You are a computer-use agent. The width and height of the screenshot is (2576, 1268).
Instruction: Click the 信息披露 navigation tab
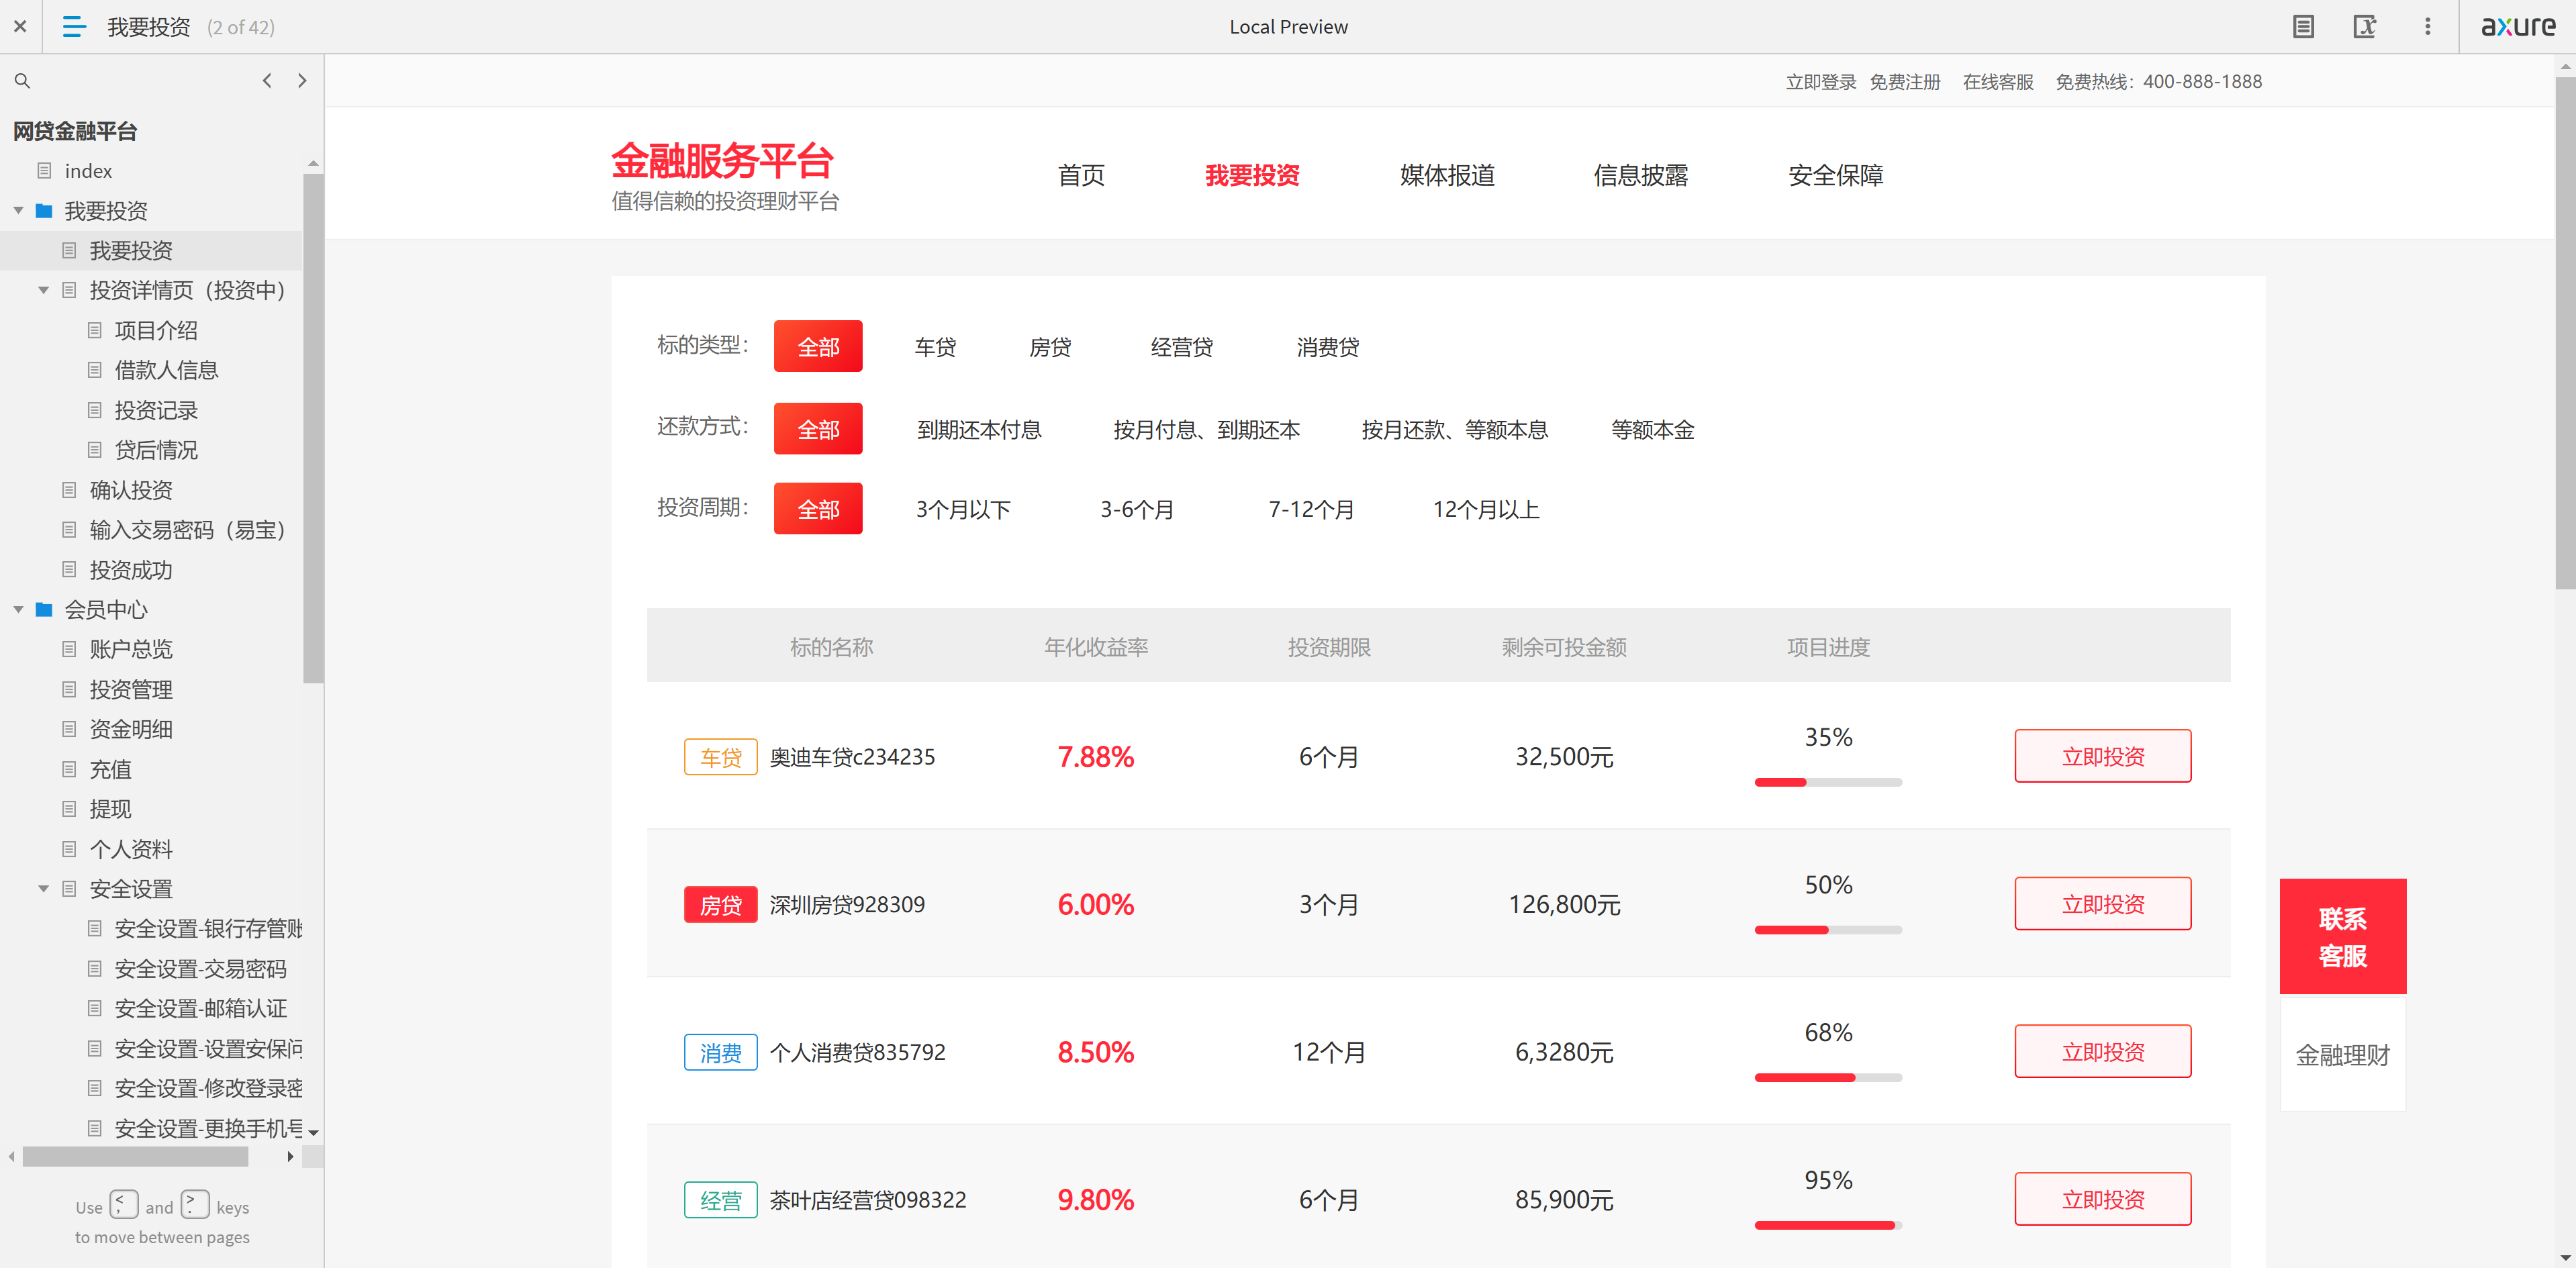(1641, 175)
